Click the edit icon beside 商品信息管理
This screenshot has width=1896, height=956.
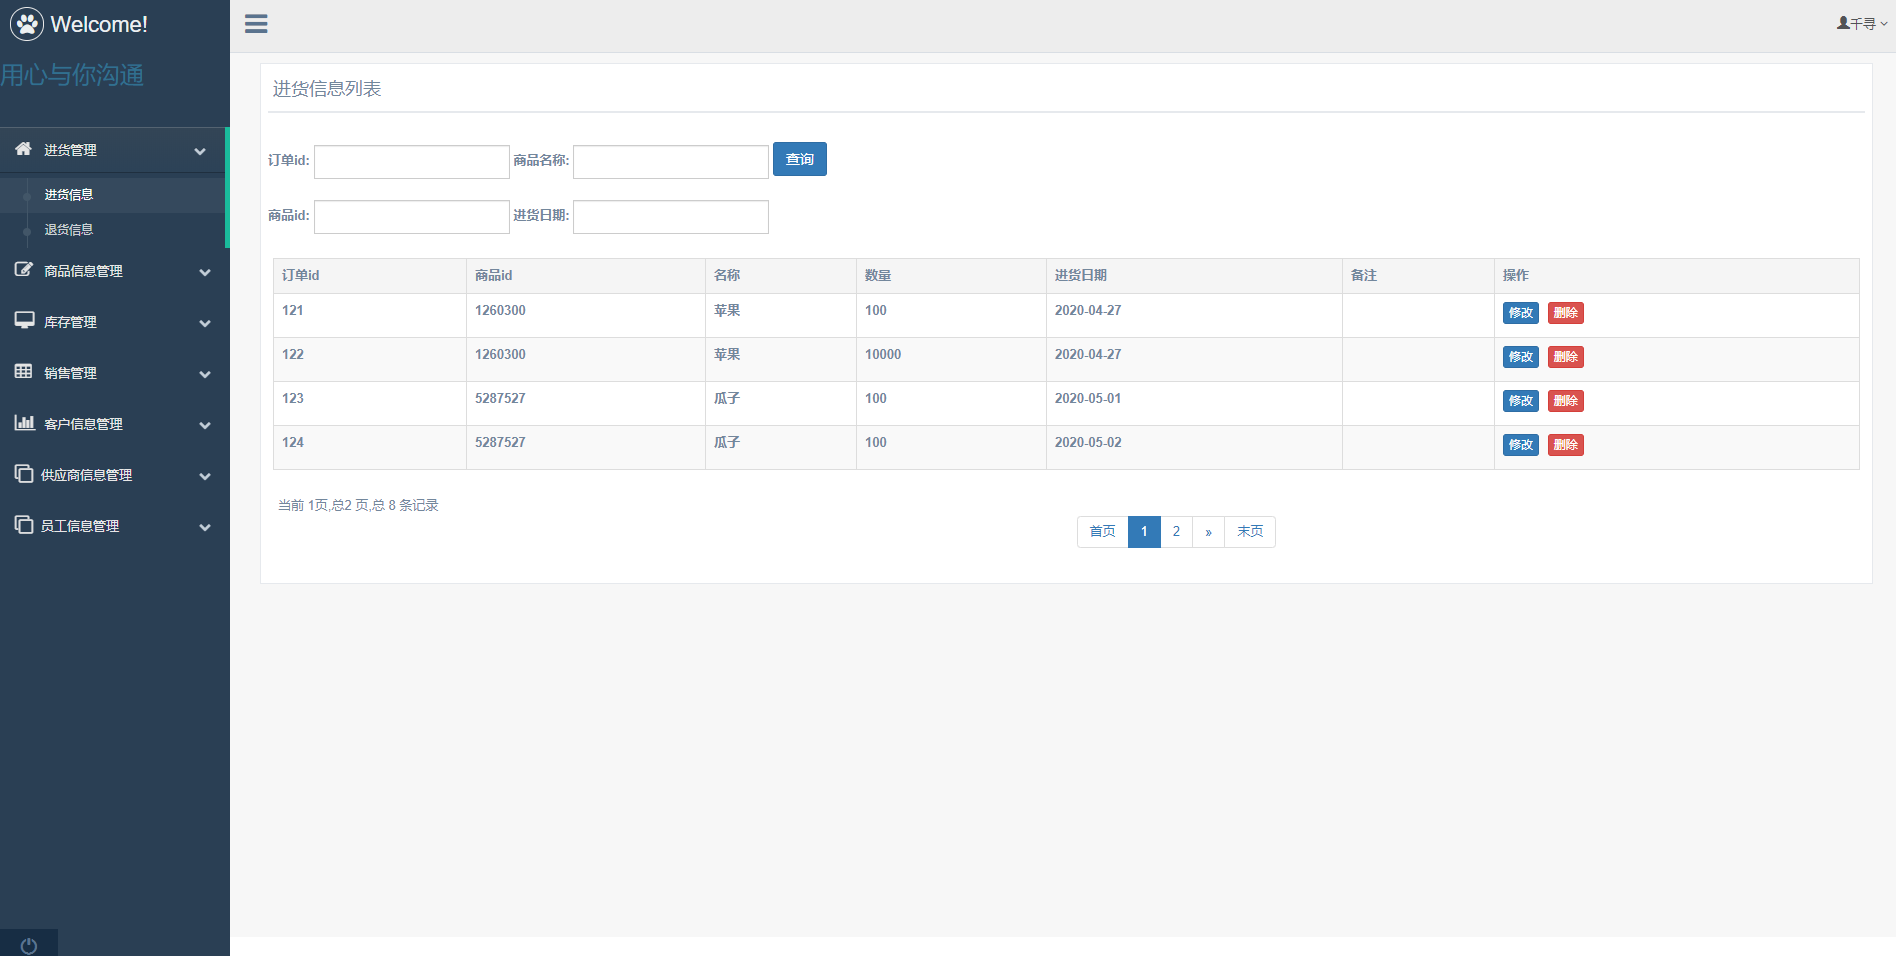pyautogui.click(x=23, y=270)
